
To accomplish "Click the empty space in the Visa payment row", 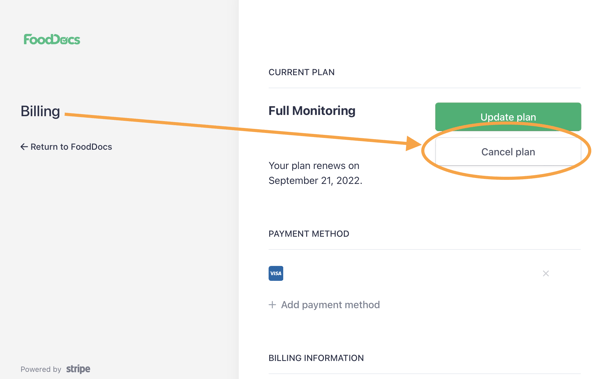I will point(411,273).
